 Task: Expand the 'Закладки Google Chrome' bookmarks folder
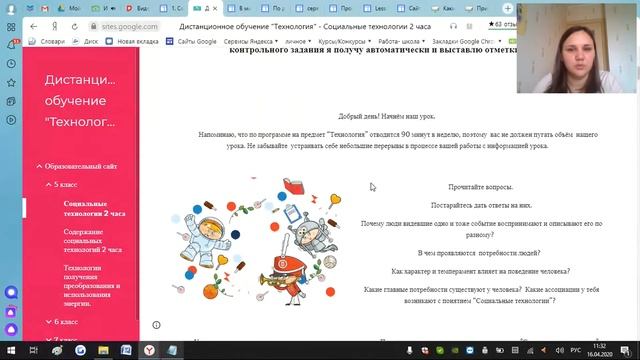coord(467,41)
